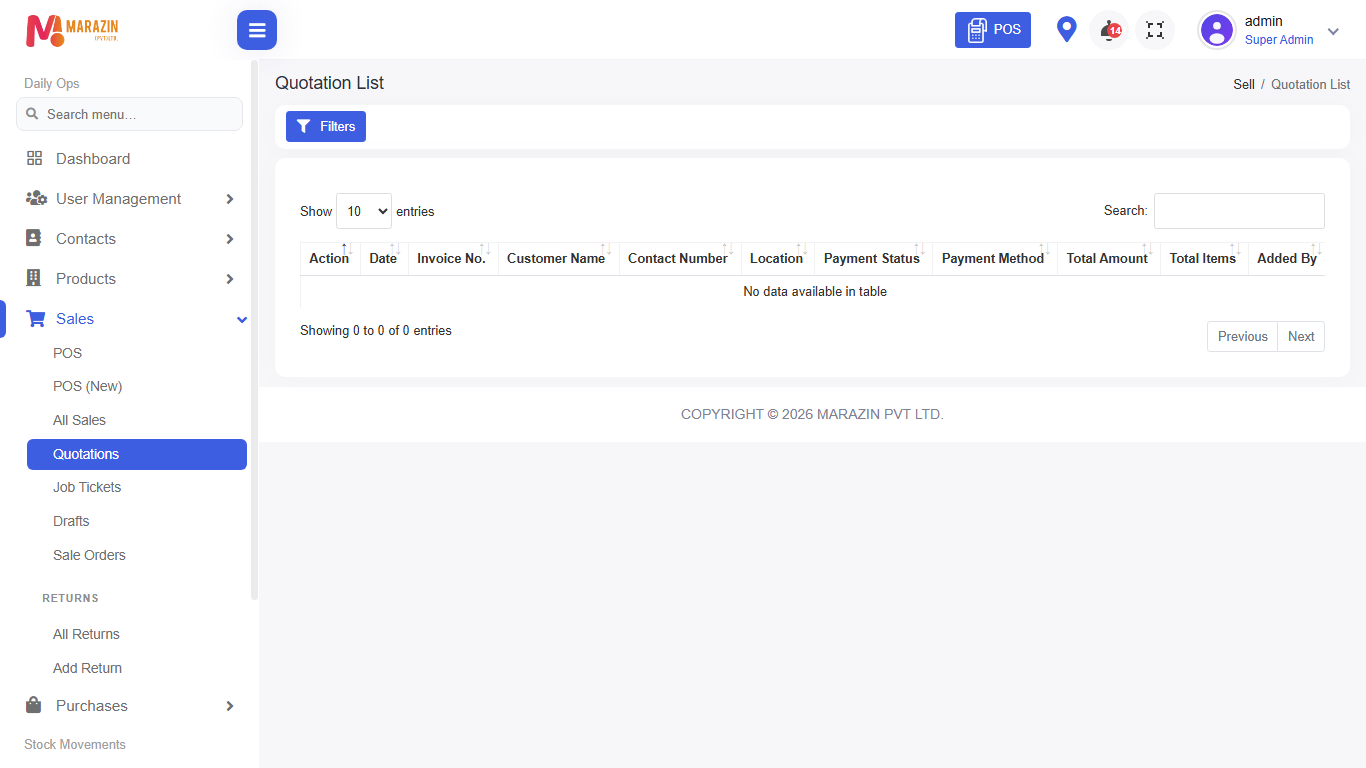Click the Sell breadcrumb link

pyautogui.click(x=1244, y=84)
